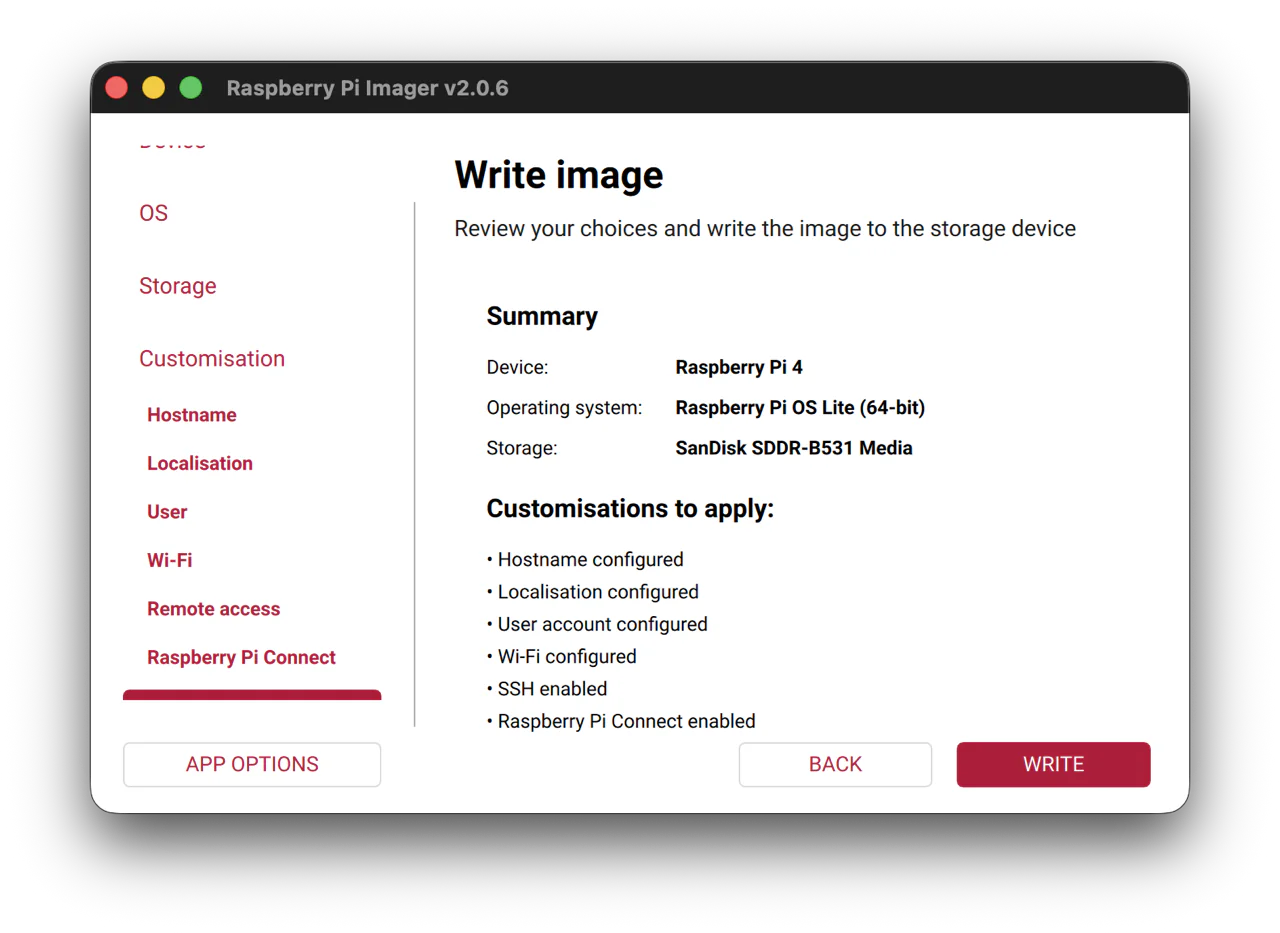This screenshot has width=1280, height=933.
Task: Click 'Hostname configured' bullet
Action: click(x=585, y=560)
